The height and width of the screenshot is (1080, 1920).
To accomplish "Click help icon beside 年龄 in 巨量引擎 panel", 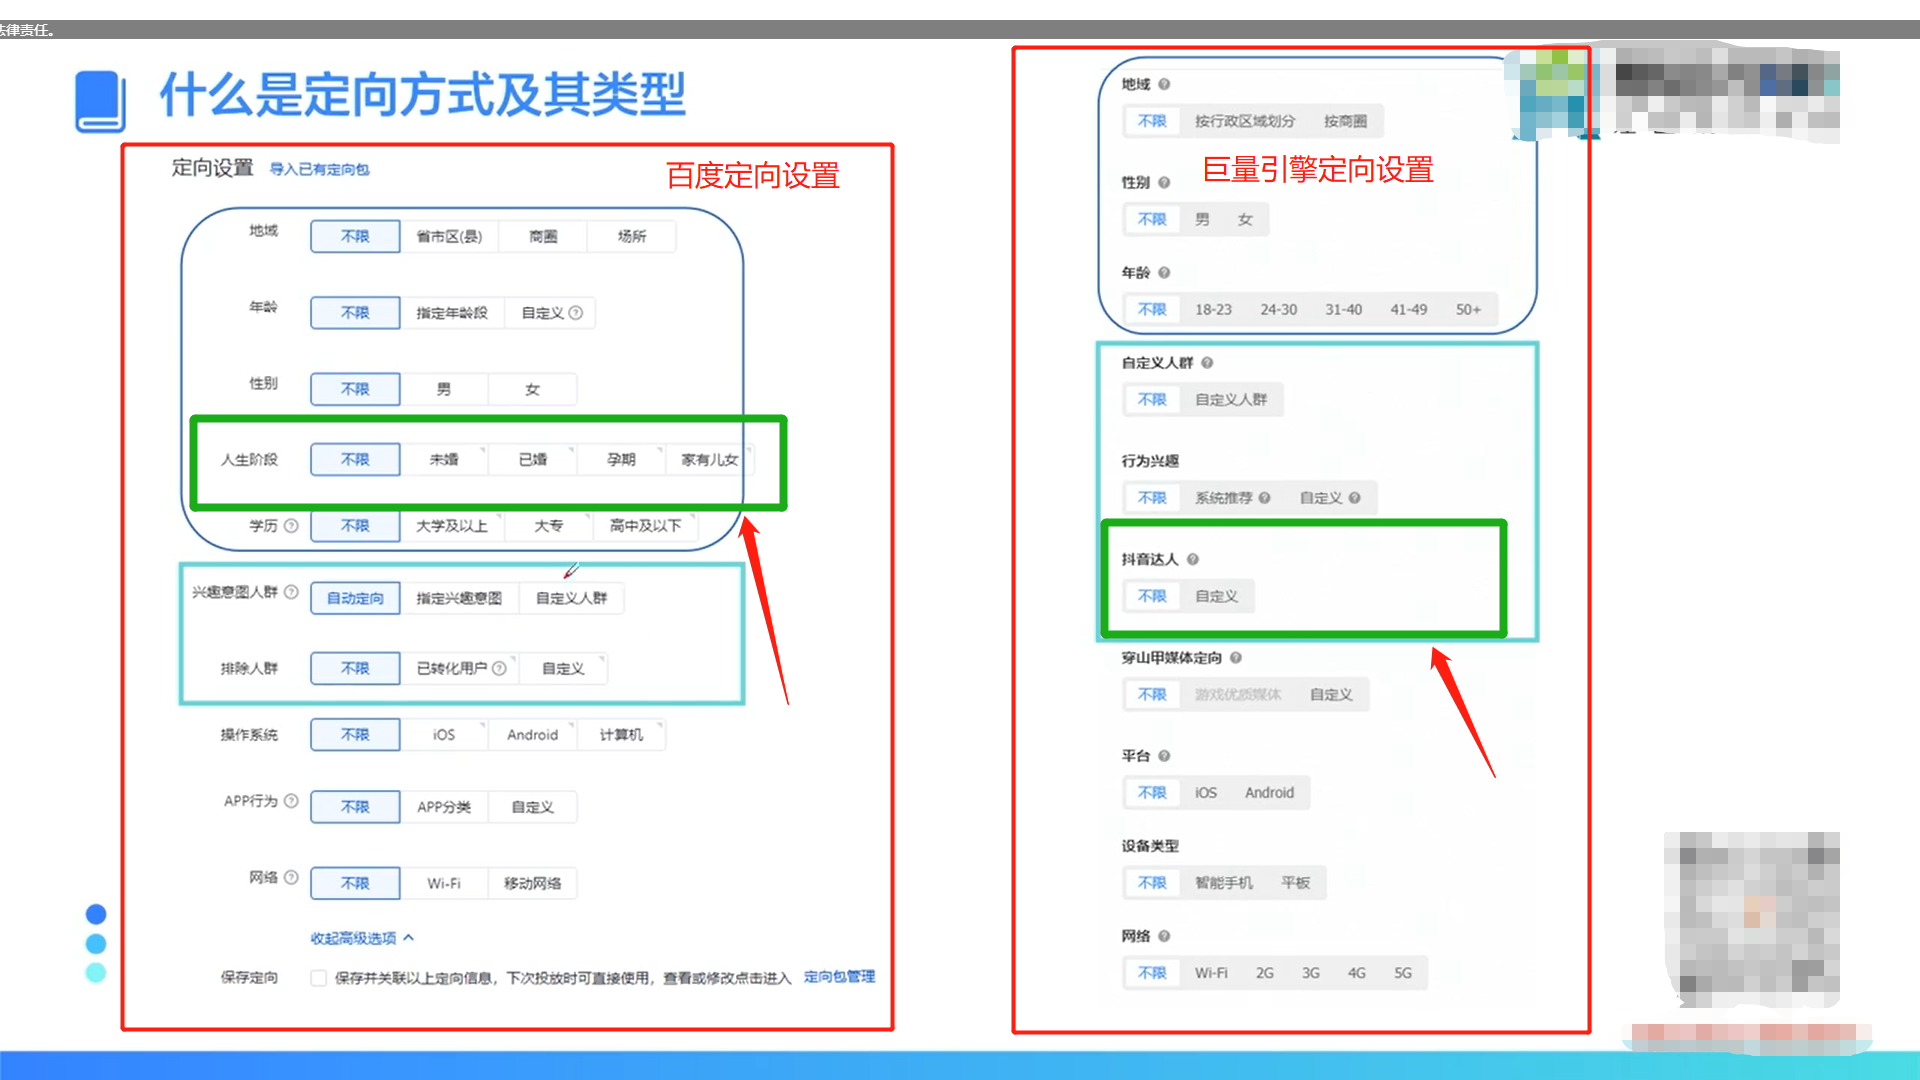I will coord(1164,272).
